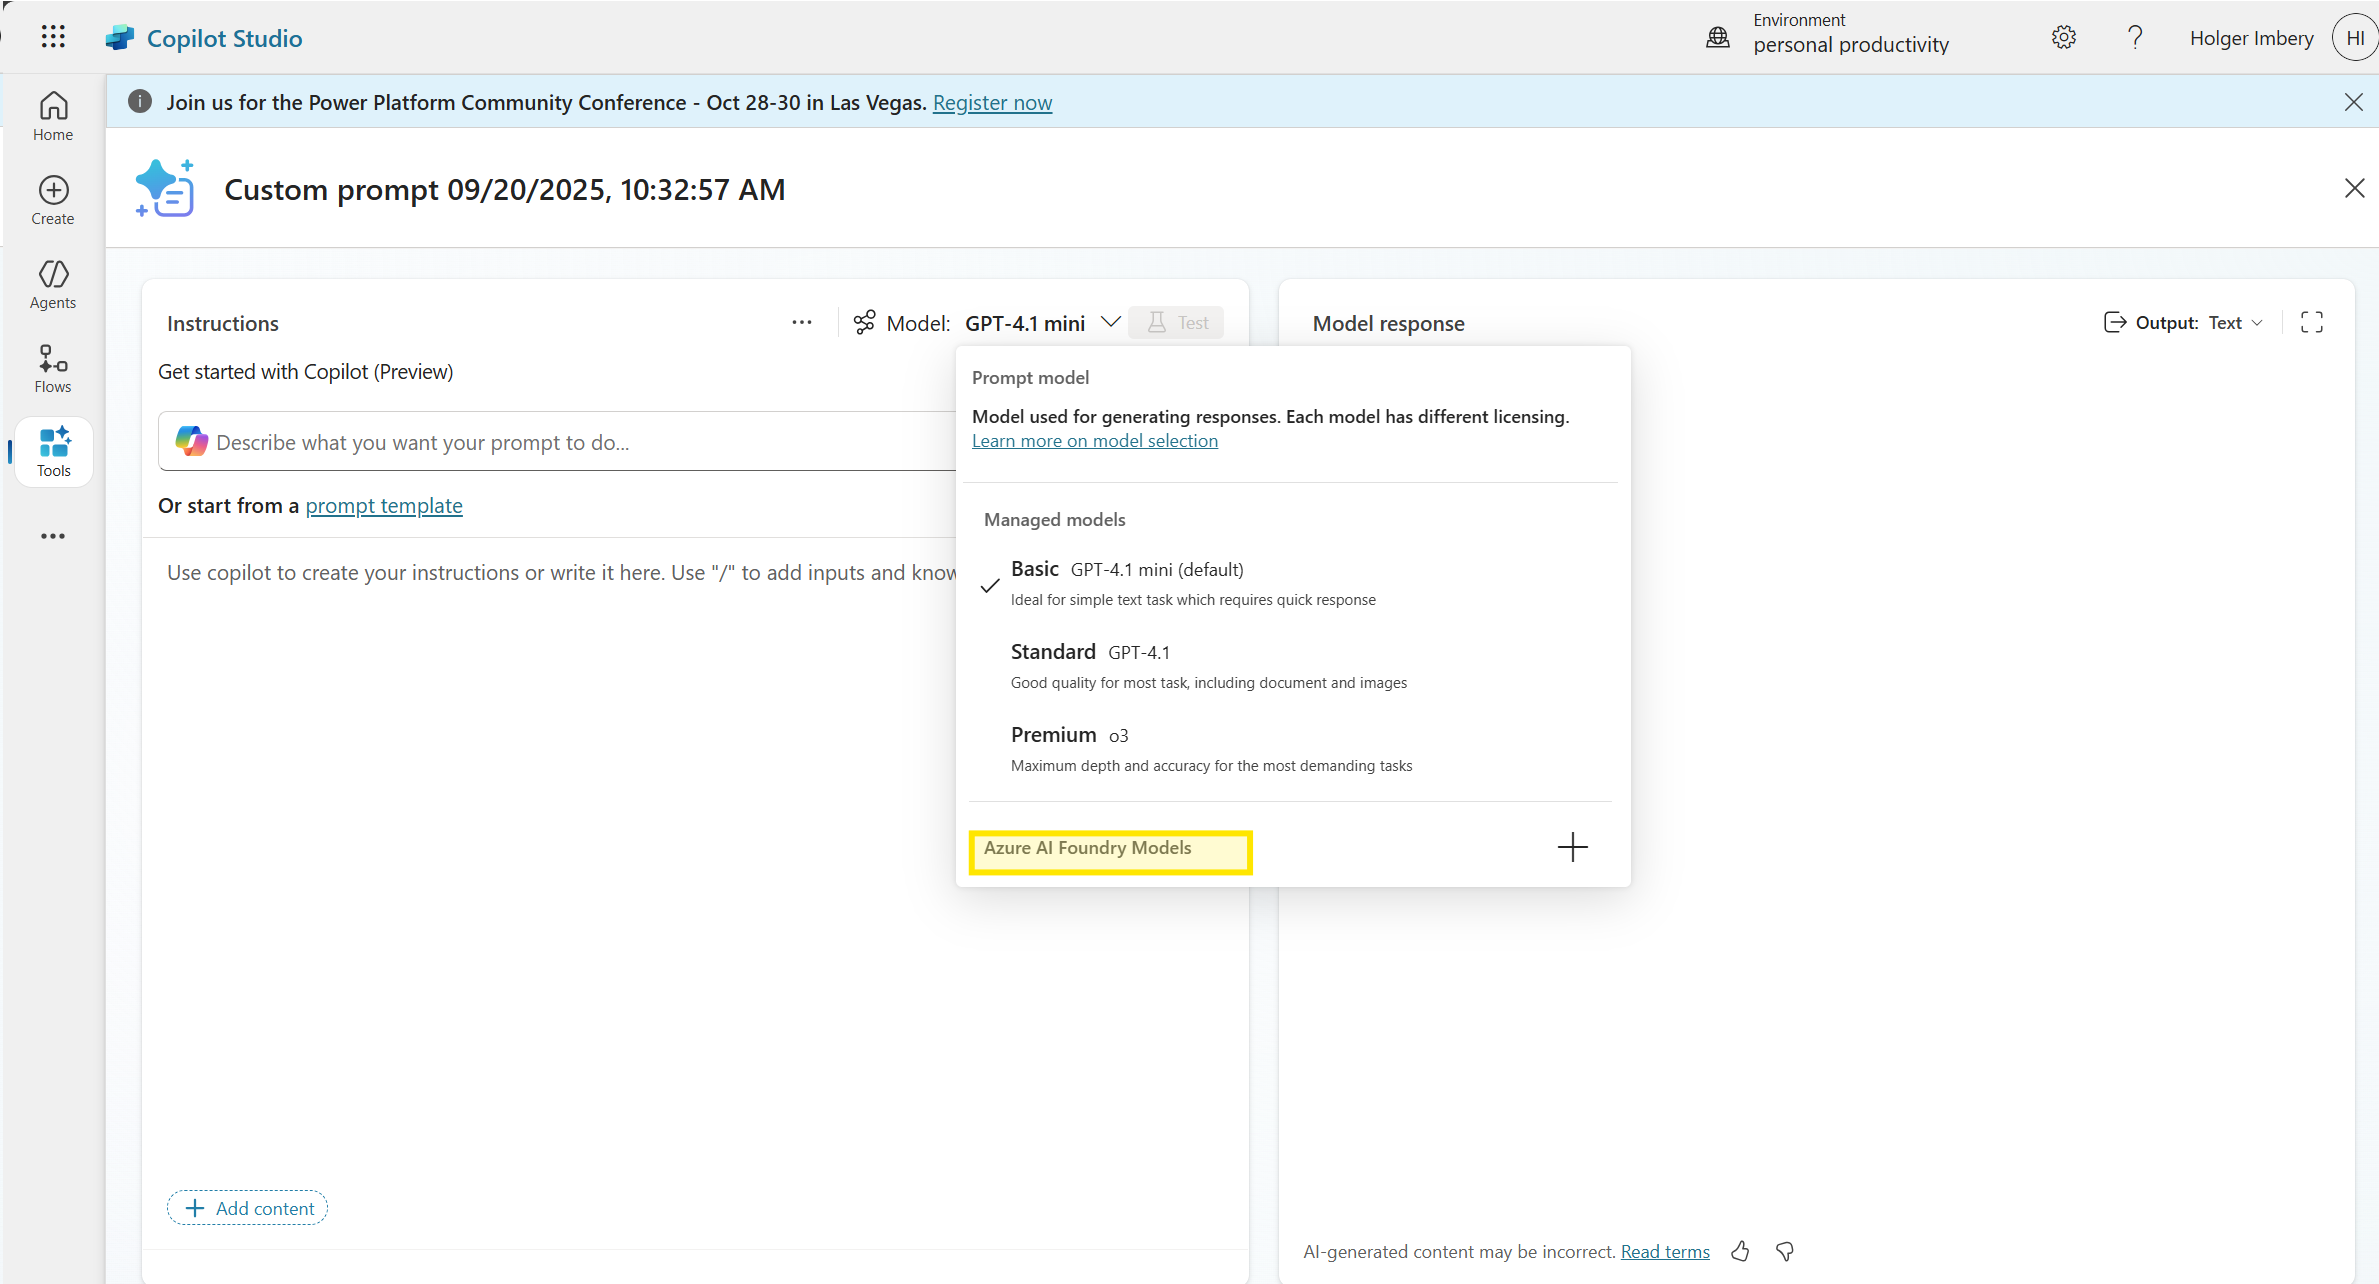Click the Add content button
Image resolution: width=2379 pixels, height=1284 pixels.
pyautogui.click(x=247, y=1208)
